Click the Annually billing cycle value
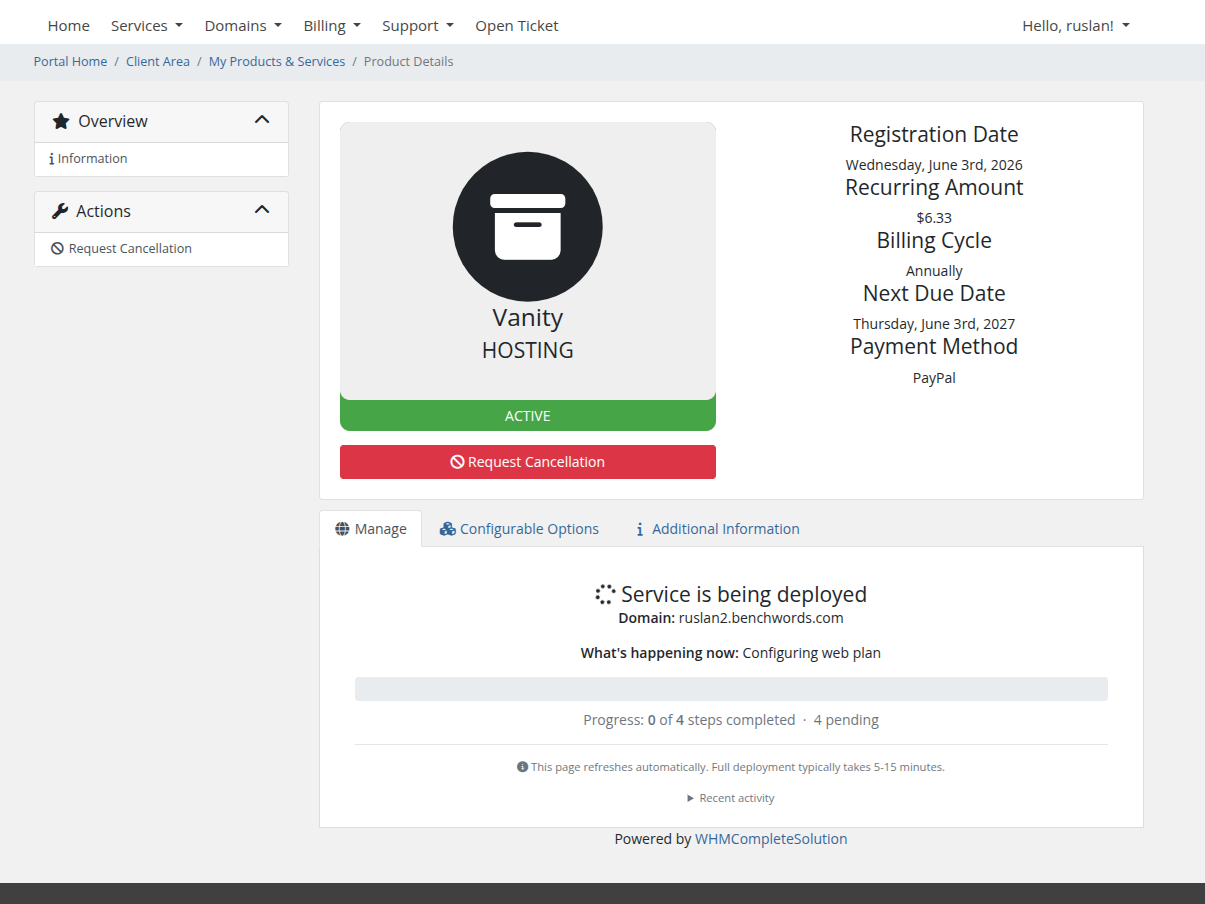 pos(934,271)
